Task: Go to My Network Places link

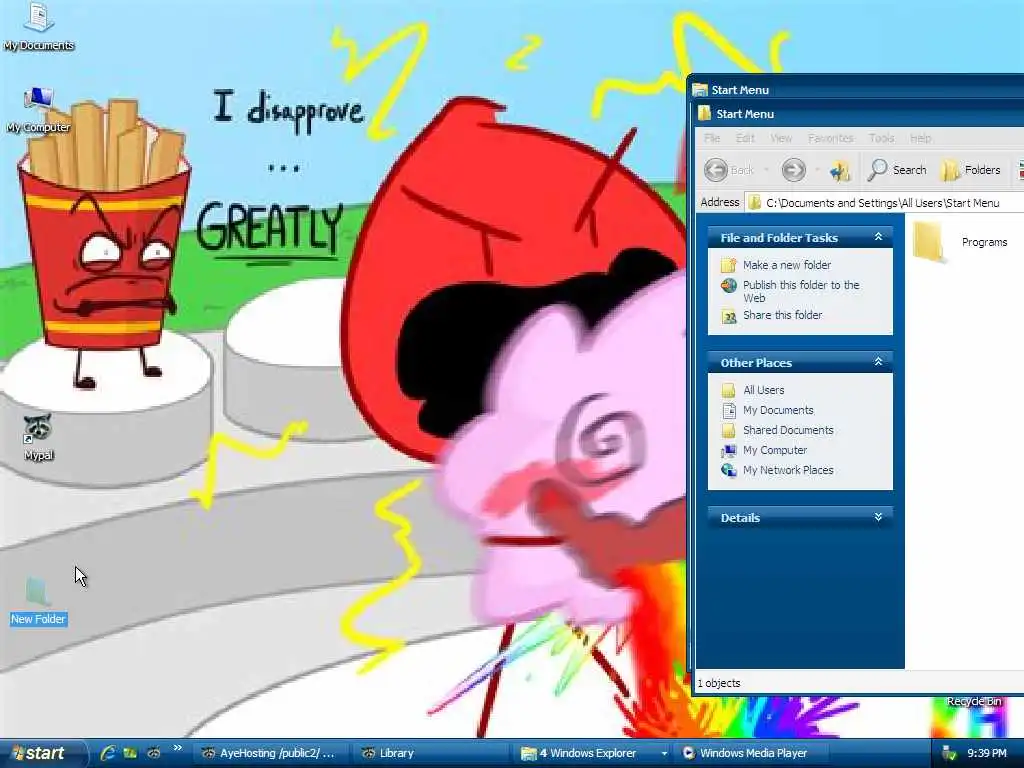Action: [x=788, y=470]
